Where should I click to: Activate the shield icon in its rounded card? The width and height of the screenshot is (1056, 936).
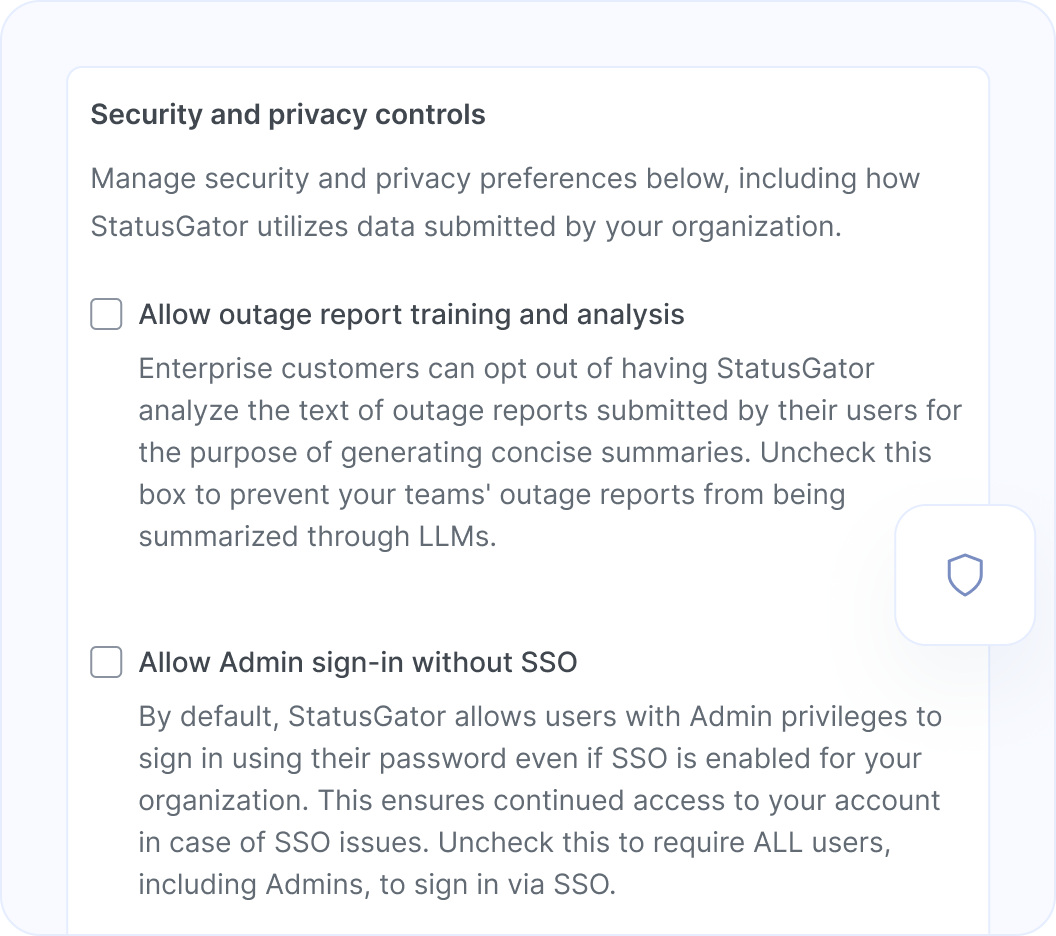click(x=965, y=576)
